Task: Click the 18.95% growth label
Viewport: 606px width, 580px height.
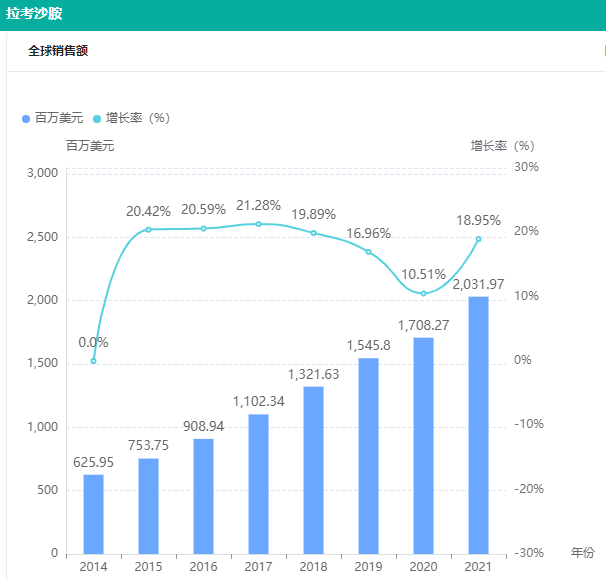Action: pos(478,220)
